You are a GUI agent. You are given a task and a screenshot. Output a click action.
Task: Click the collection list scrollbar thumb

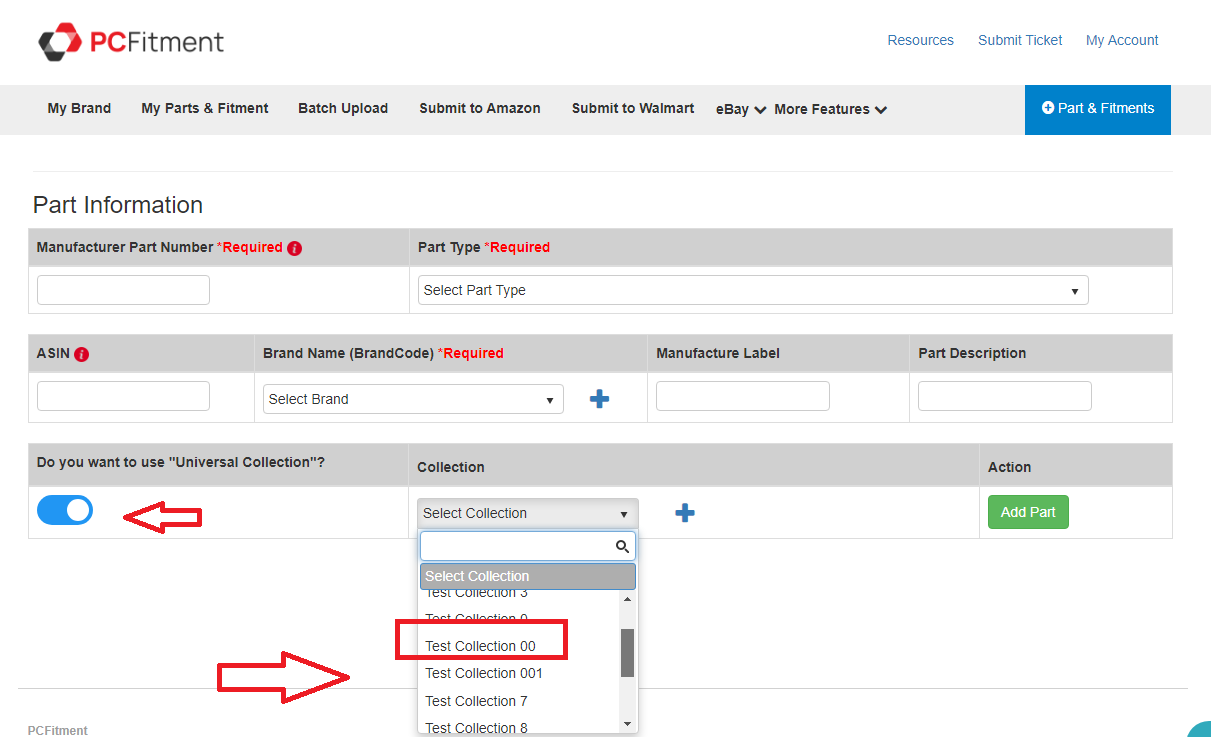pos(628,652)
